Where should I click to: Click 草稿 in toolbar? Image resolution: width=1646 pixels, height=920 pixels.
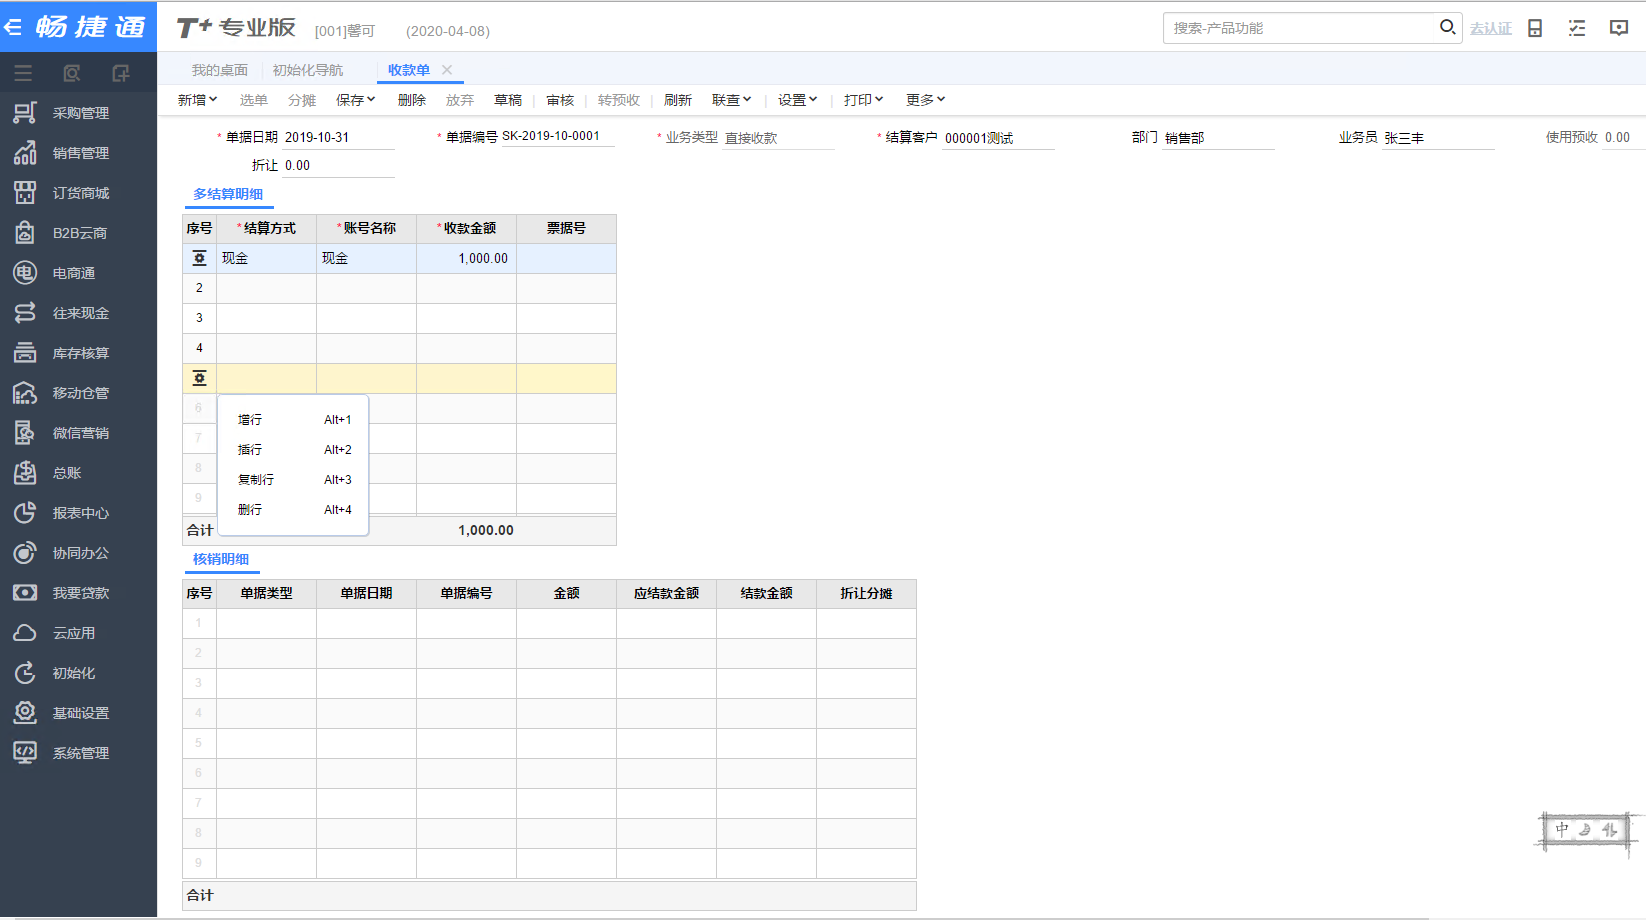508,100
